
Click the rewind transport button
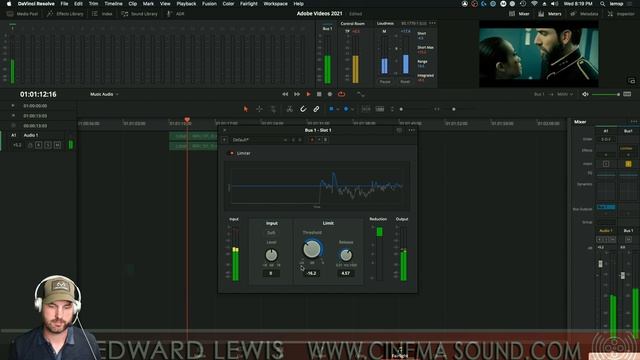[285, 94]
